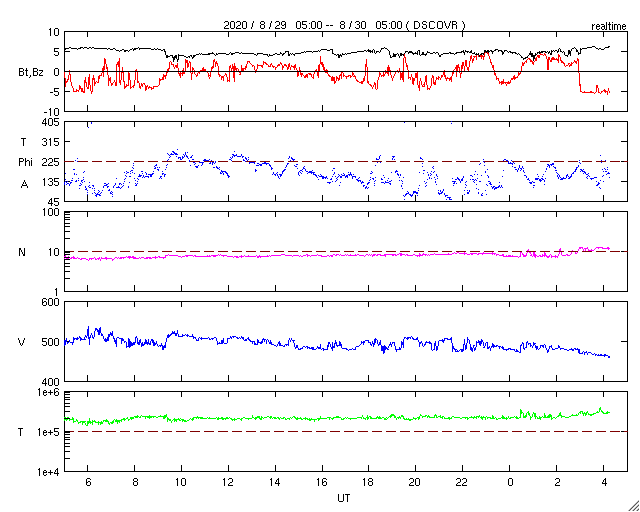Viewport: 640px width, 512px height.
Task: Click the '12' hour label on time axis
Action: (x=228, y=482)
